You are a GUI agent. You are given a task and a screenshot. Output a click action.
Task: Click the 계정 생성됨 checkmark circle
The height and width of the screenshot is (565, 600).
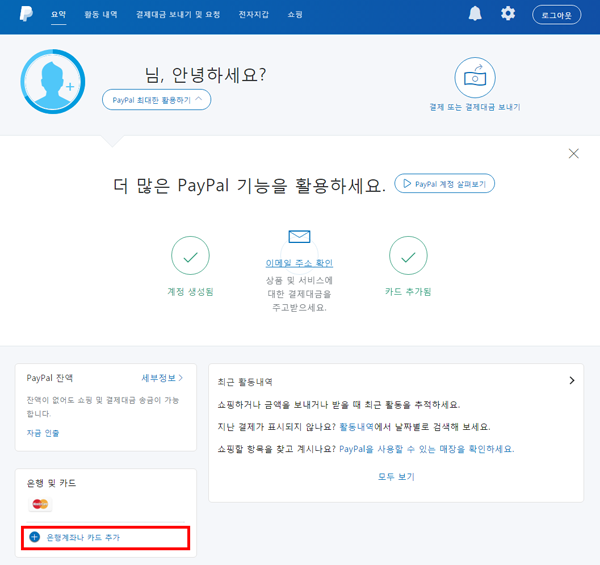[190, 255]
